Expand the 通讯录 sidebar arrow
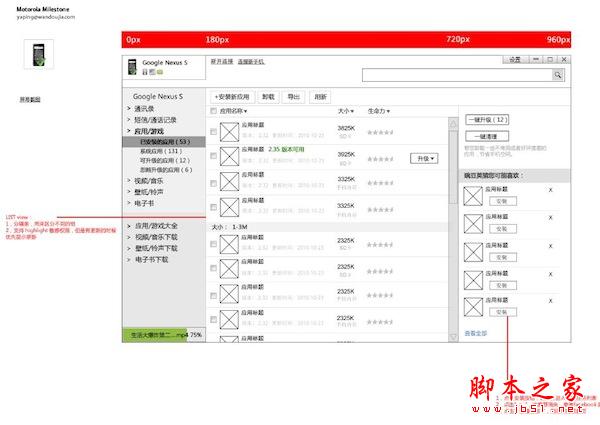 click(x=129, y=109)
